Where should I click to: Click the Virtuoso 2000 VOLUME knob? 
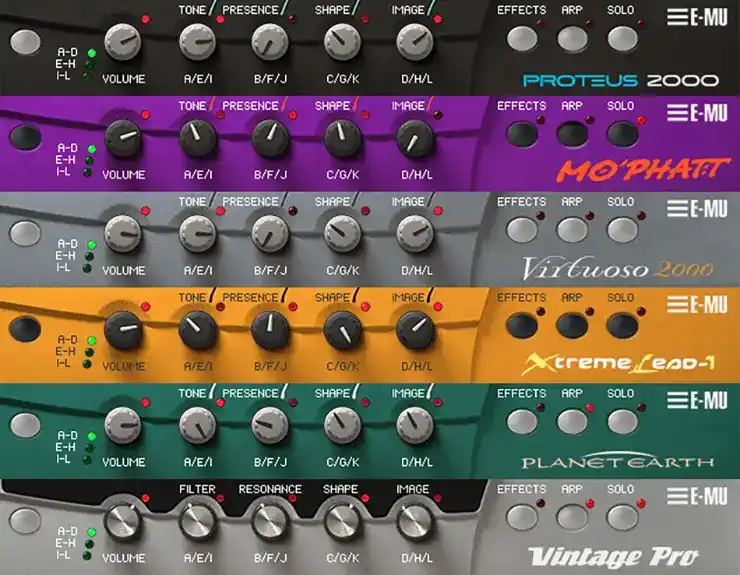pos(123,234)
